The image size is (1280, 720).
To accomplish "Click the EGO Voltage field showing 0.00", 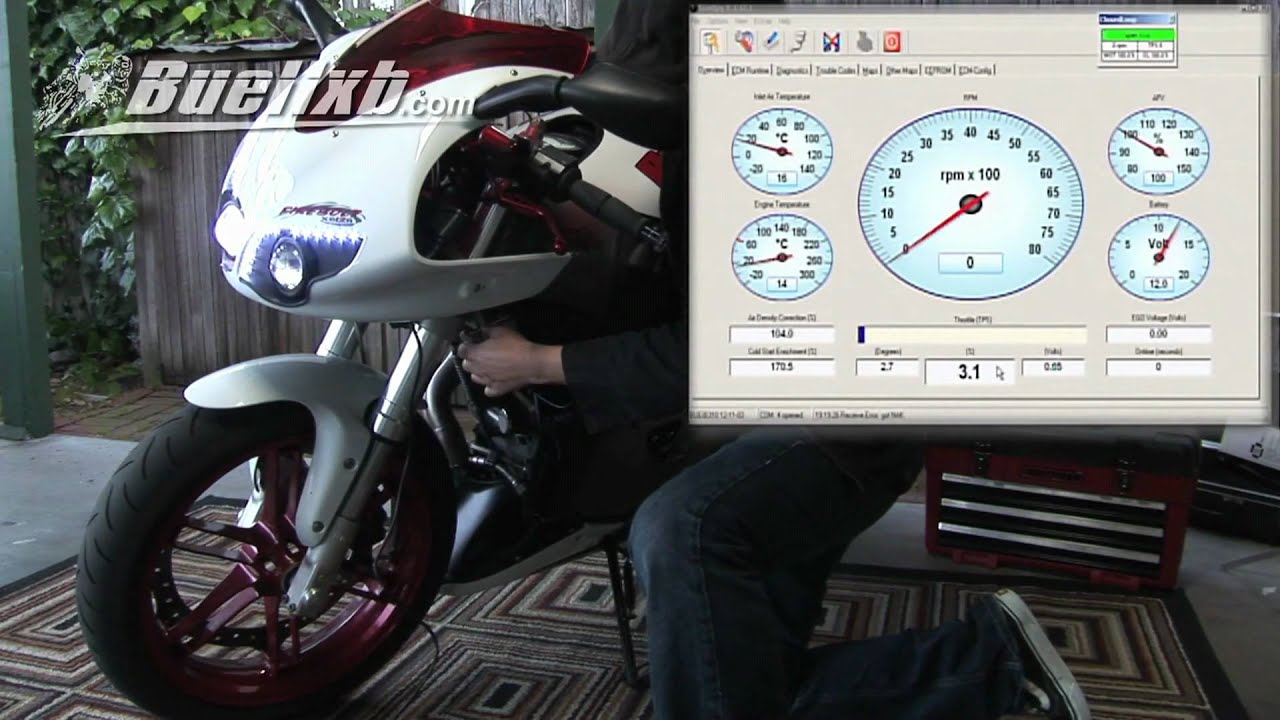I will pyautogui.click(x=1158, y=334).
